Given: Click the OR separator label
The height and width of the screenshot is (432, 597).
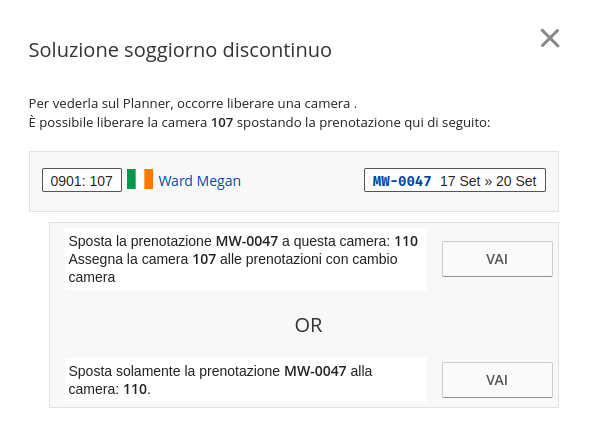Looking at the screenshot, I should coord(308,325).
